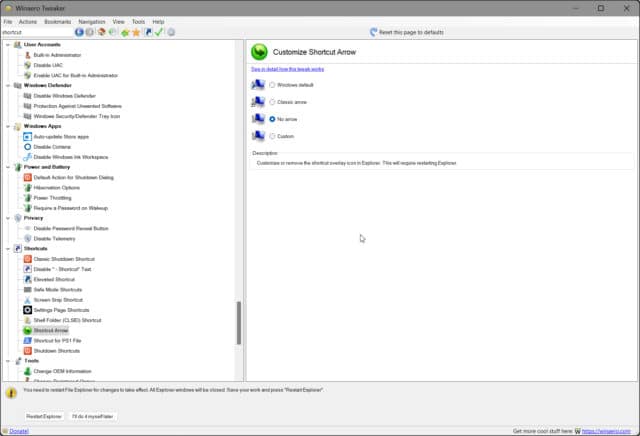Select the Windows default radio option

[272, 85]
